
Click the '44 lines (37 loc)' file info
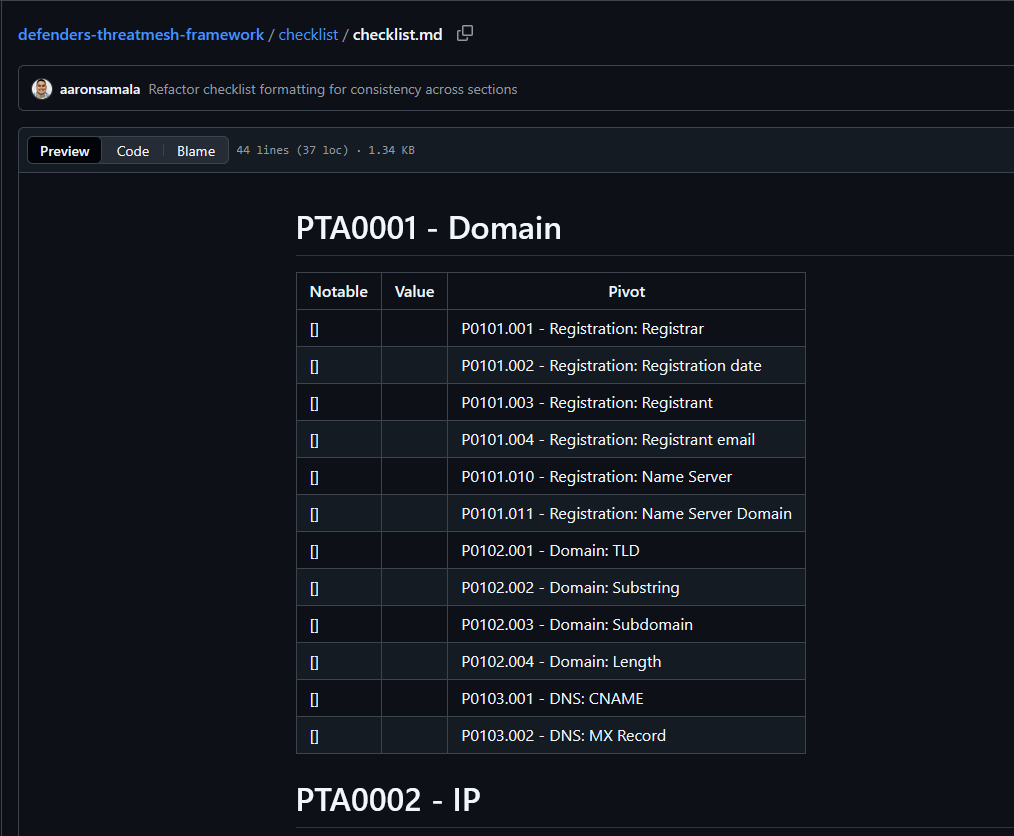(x=292, y=151)
